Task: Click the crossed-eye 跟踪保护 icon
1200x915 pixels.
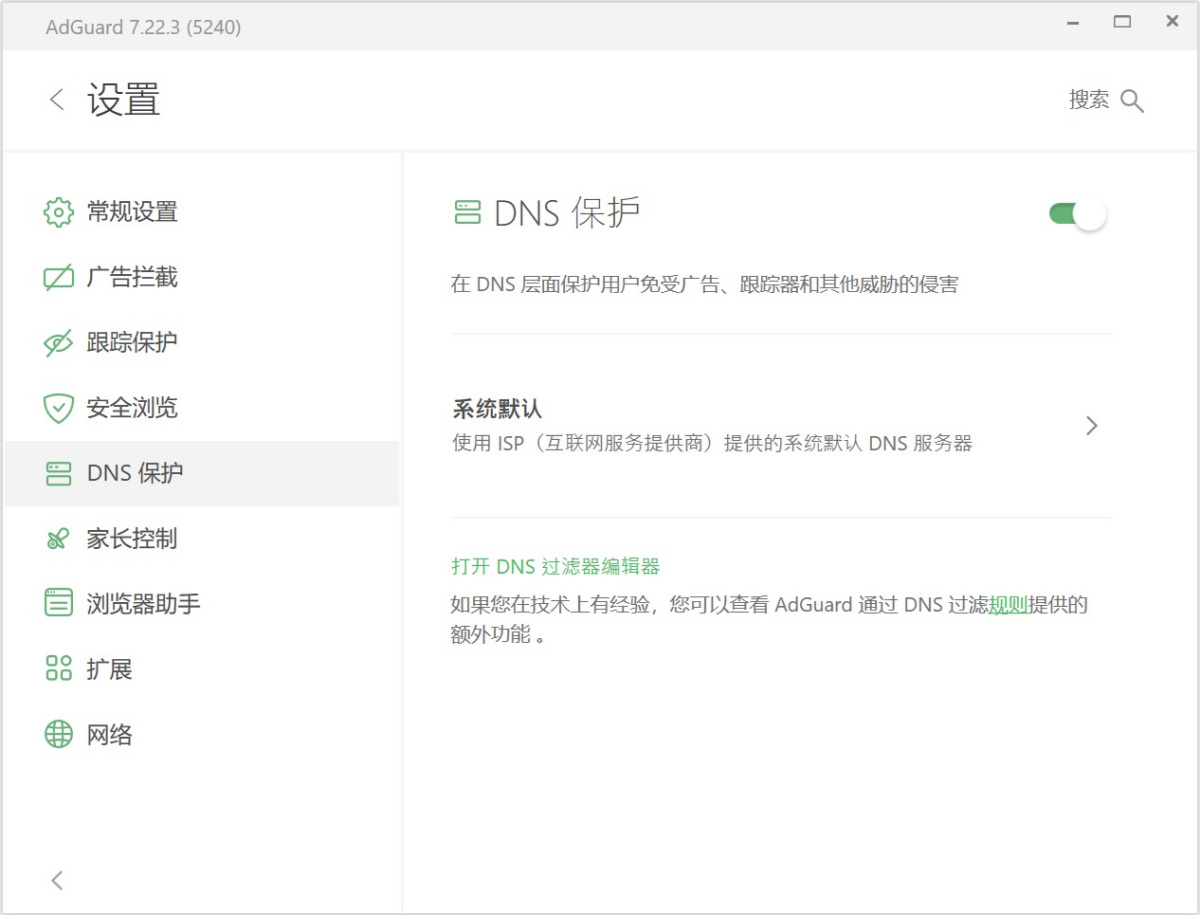Action: tap(59, 343)
